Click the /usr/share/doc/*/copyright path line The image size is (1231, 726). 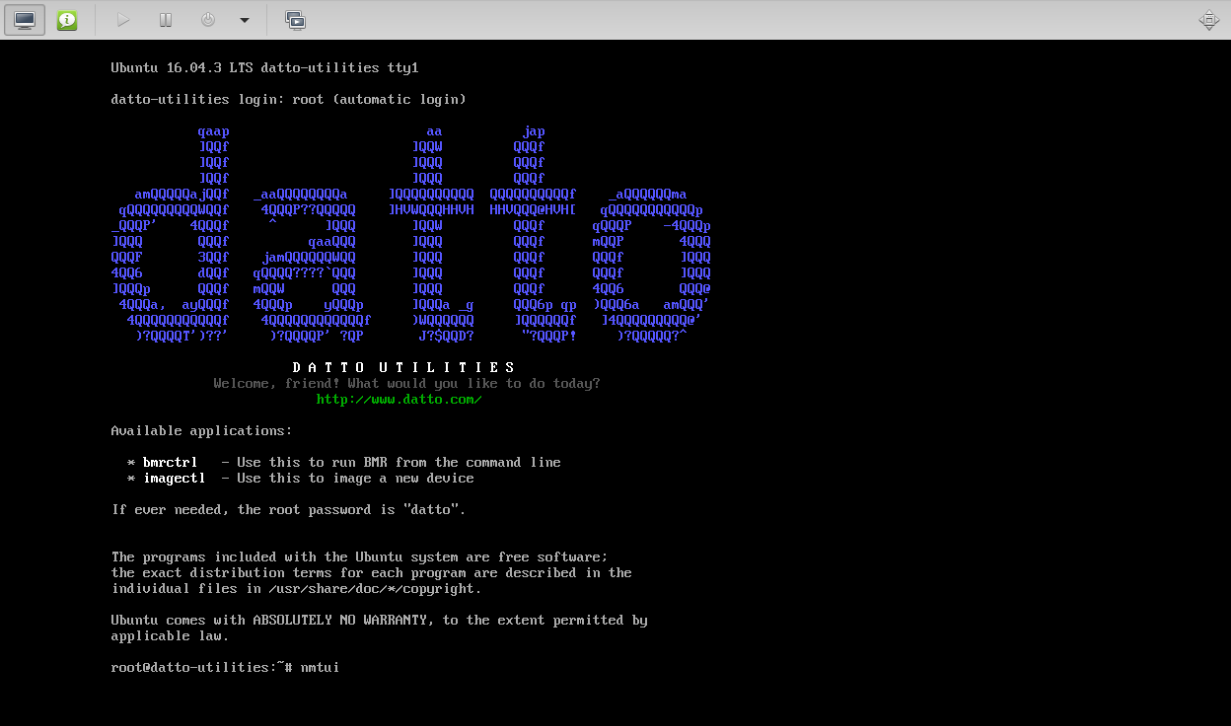coord(296,589)
